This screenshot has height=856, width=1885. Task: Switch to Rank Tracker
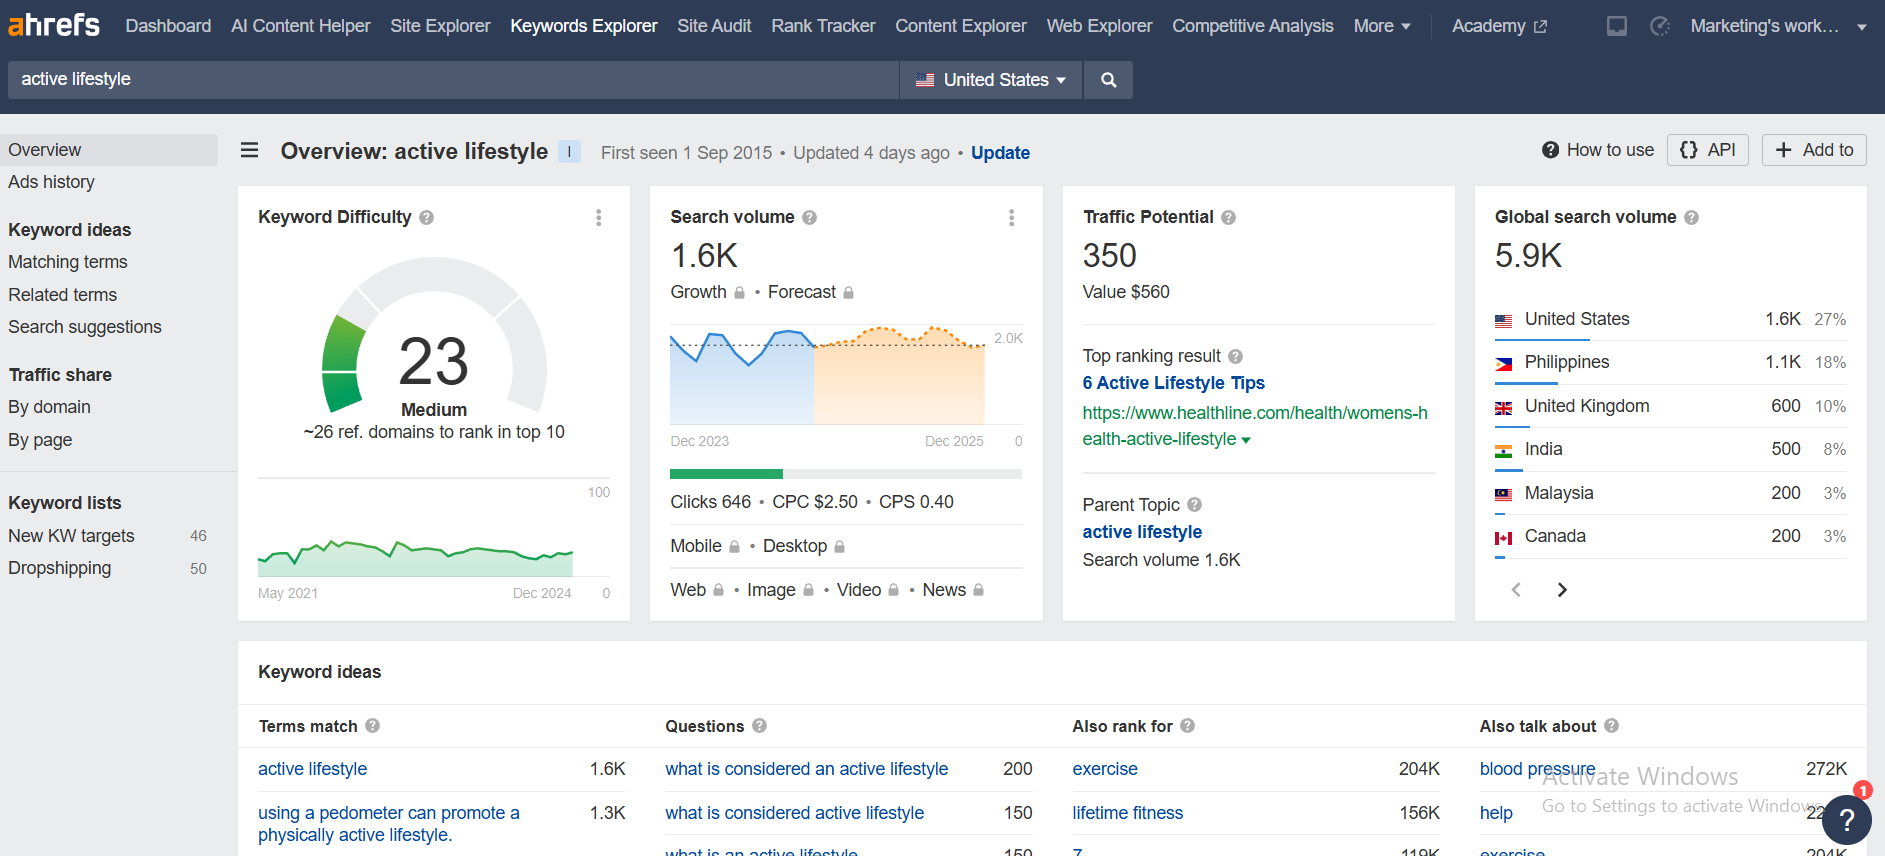coord(823,26)
